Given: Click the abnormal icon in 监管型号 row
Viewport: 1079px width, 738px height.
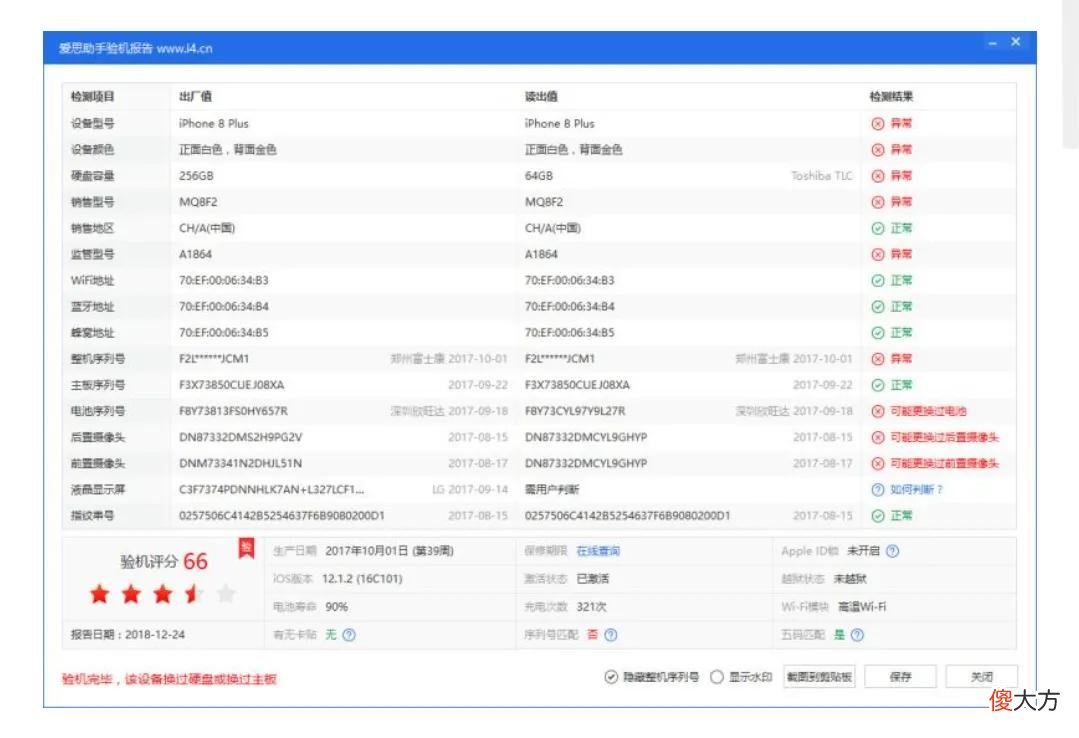Looking at the screenshot, I should coord(877,255).
